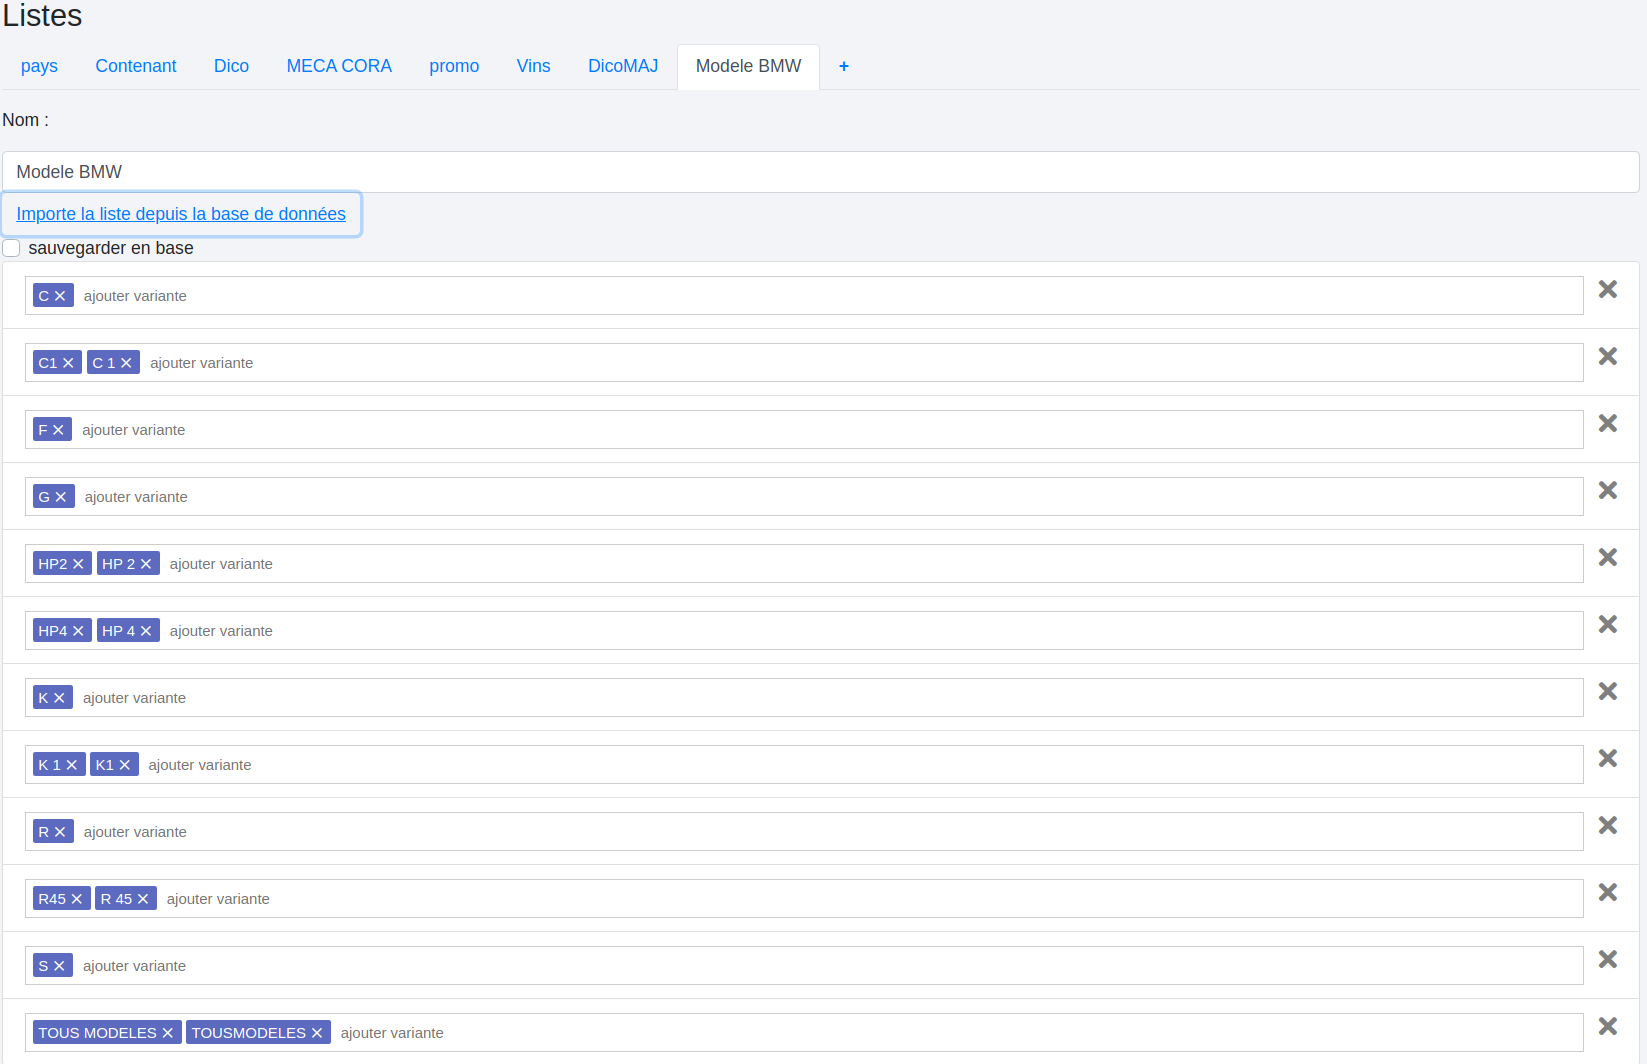Remove the K1 variant tag
This screenshot has height=1064, width=1647.
[125, 765]
